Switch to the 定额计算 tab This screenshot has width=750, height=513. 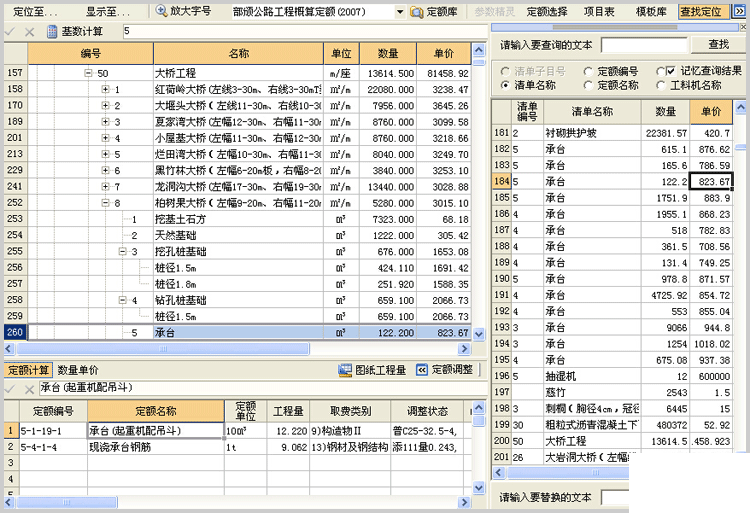pyautogui.click(x=28, y=370)
